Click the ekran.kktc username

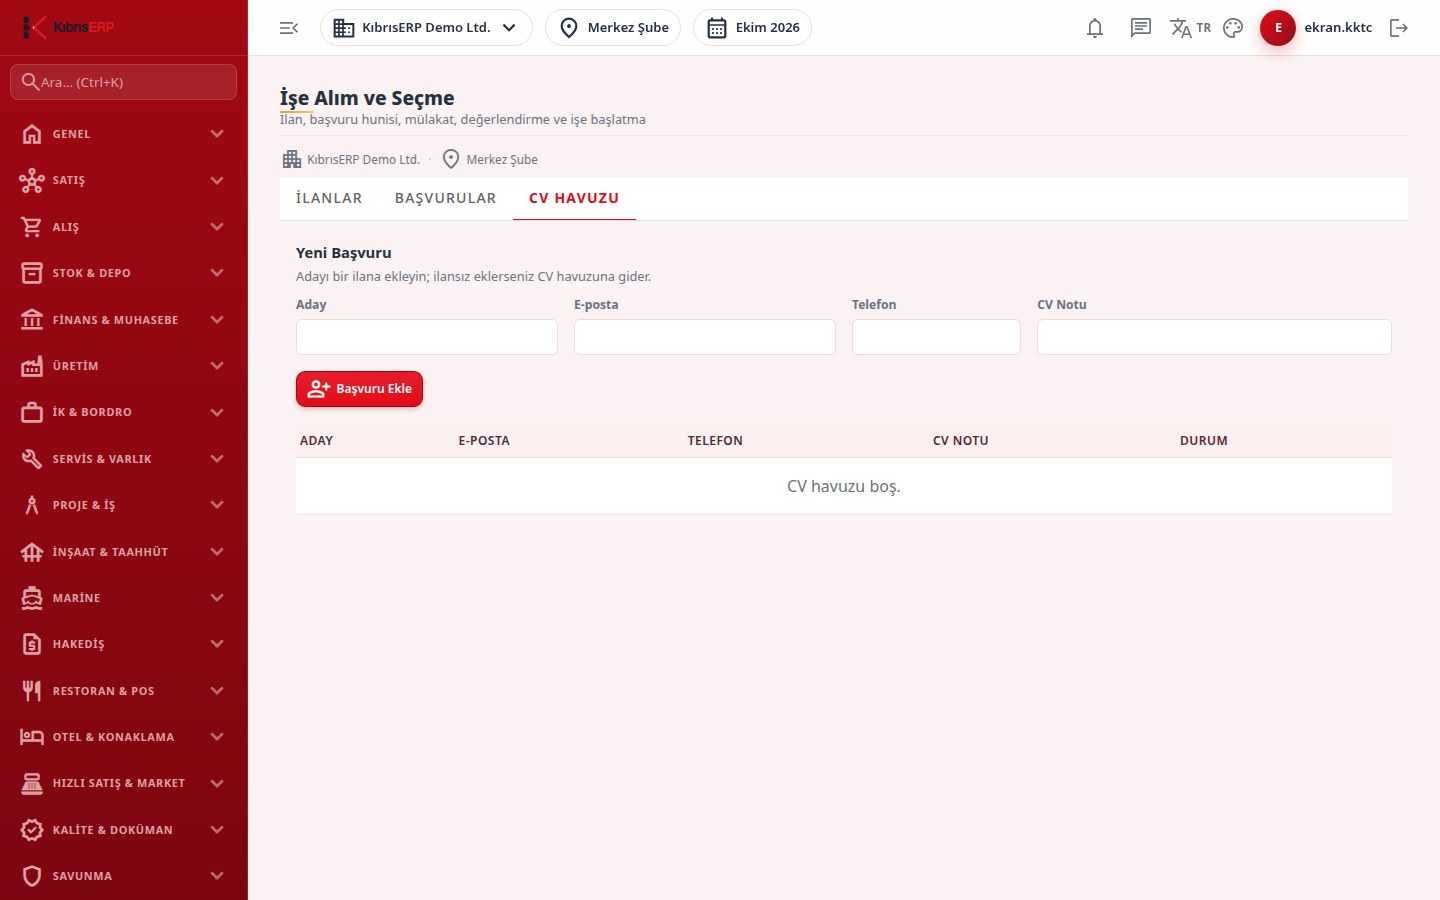pyautogui.click(x=1338, y=28)
